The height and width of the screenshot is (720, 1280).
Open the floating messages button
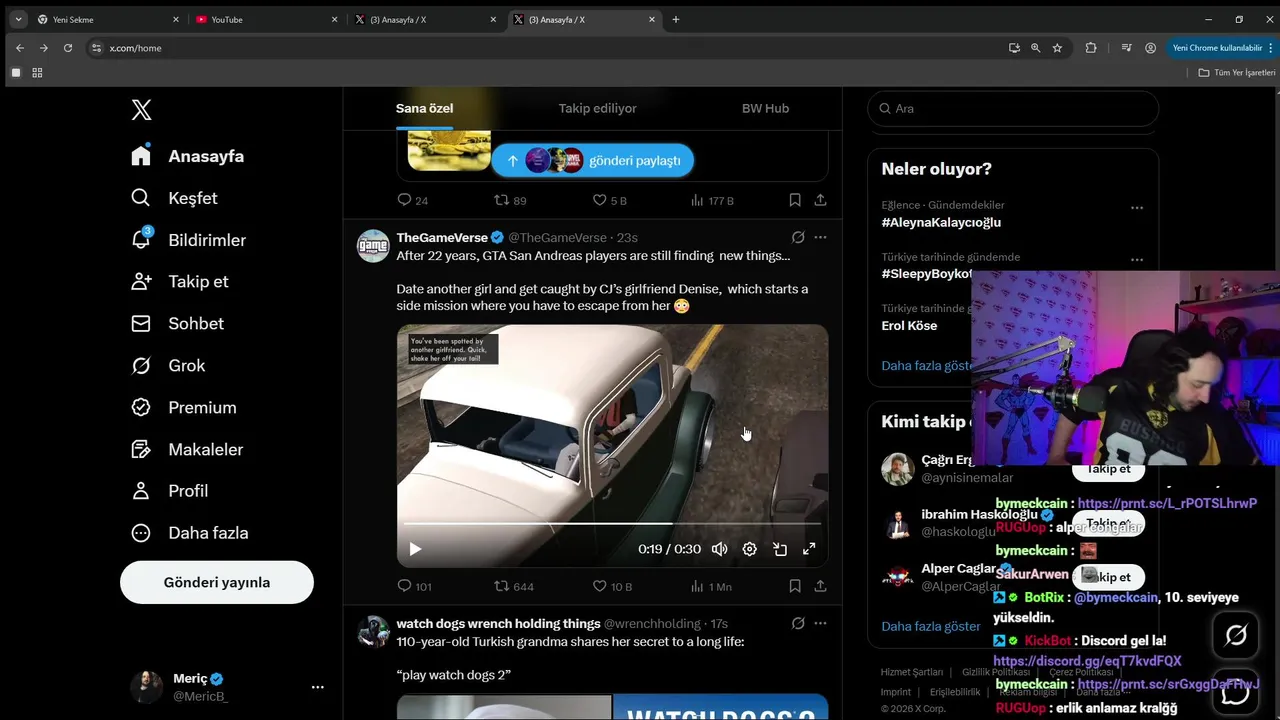click(x=1236, y=692)
